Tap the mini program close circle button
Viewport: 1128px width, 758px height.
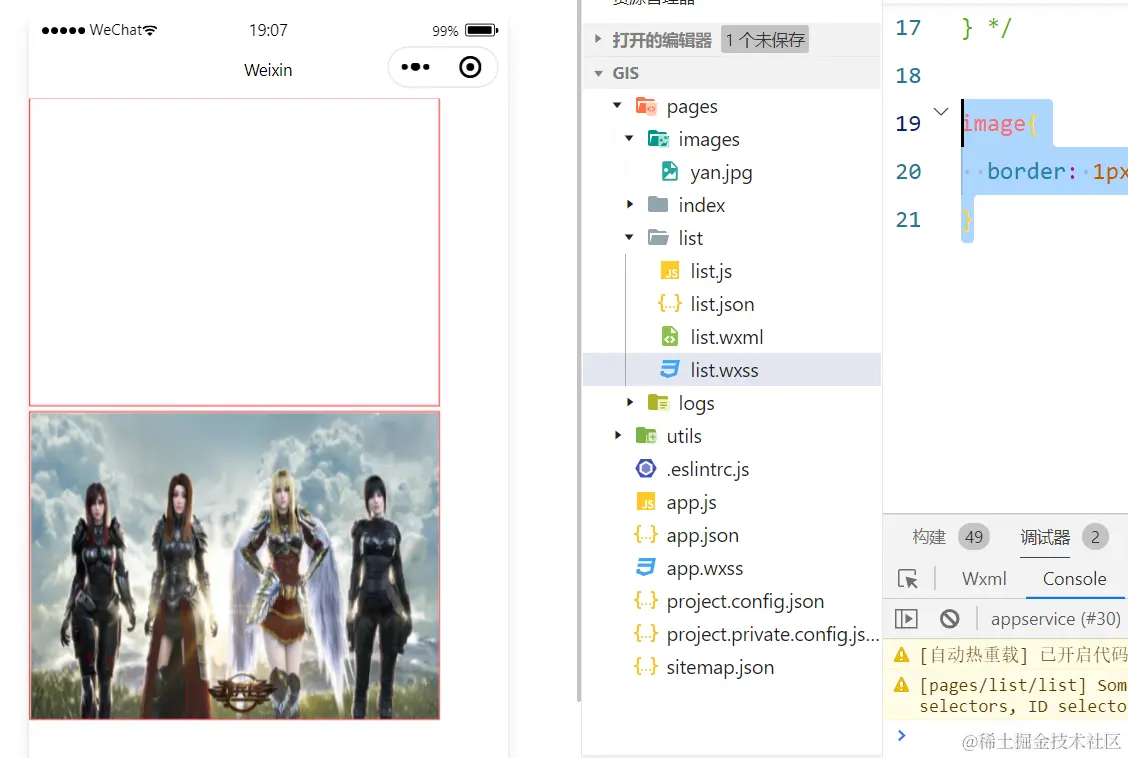(x=470, y=67)
